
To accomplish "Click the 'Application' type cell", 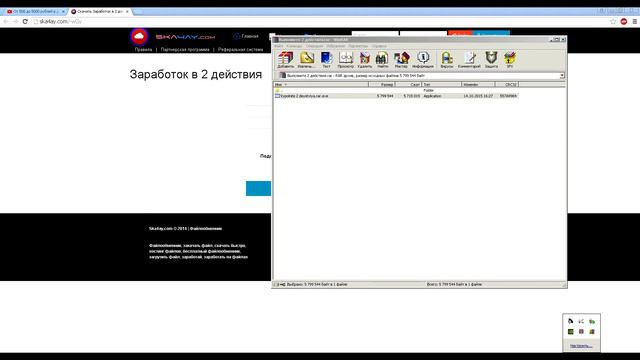I will click(x=432, y=96).
